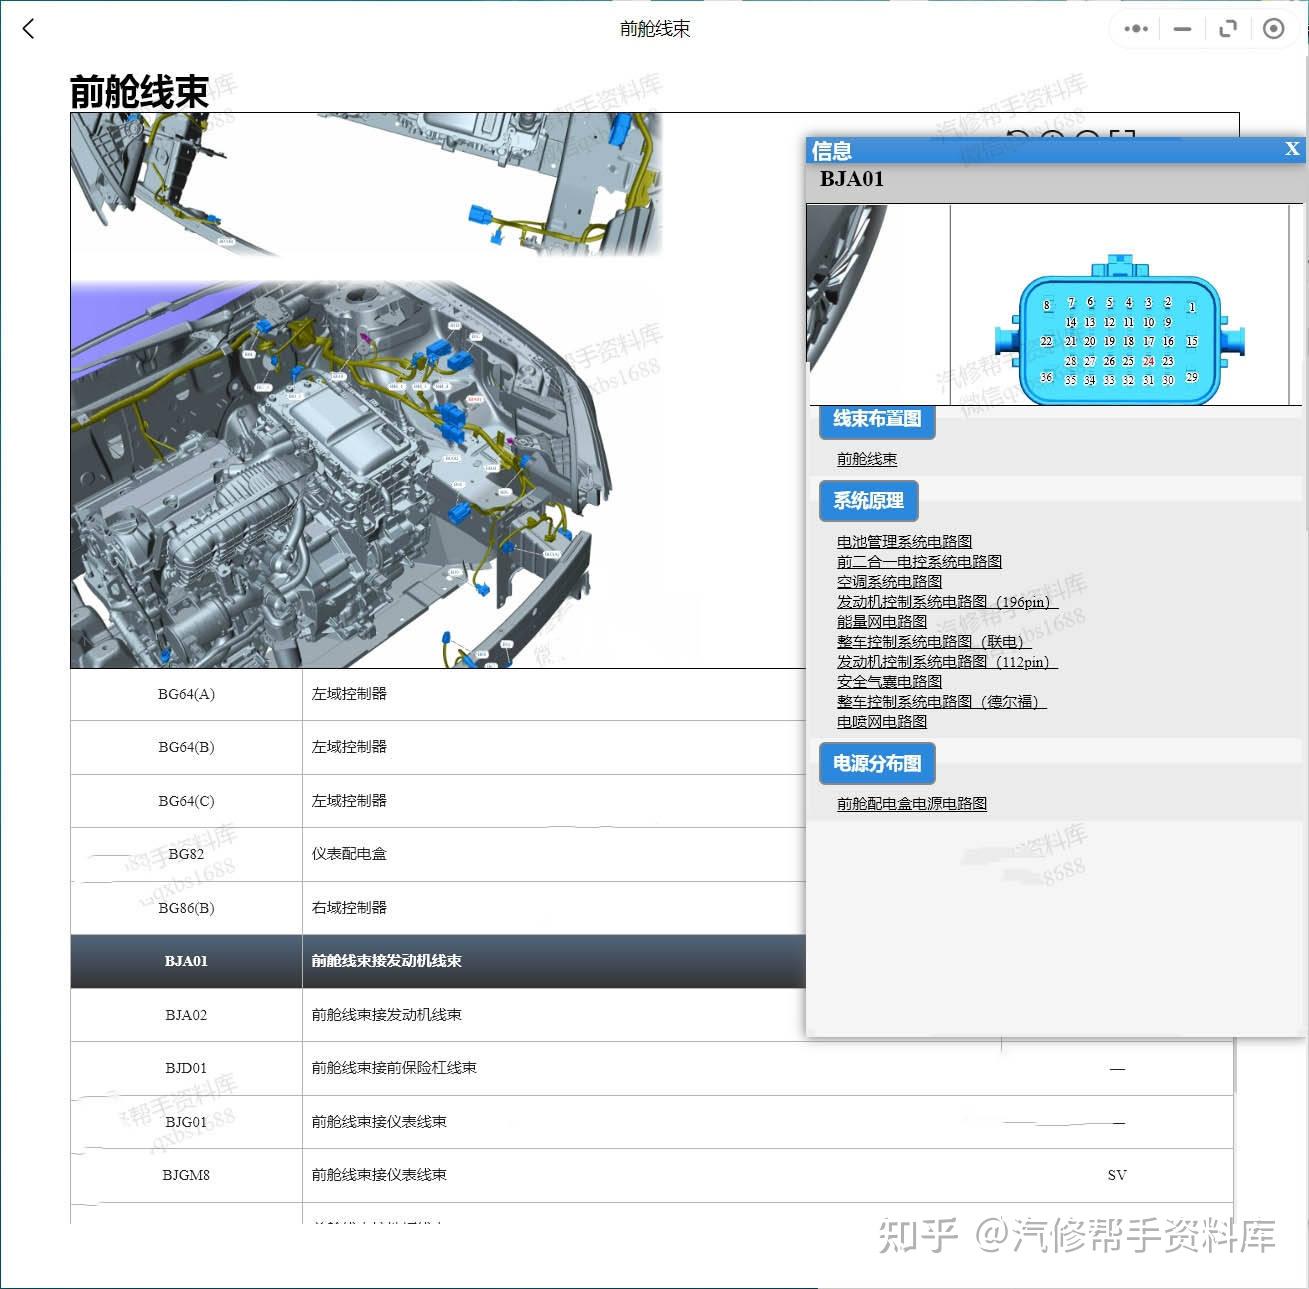Open 前舱配电盒电源电路图 link
1309x1289 pixels.
pyautogui.click(x=911, y=803)
